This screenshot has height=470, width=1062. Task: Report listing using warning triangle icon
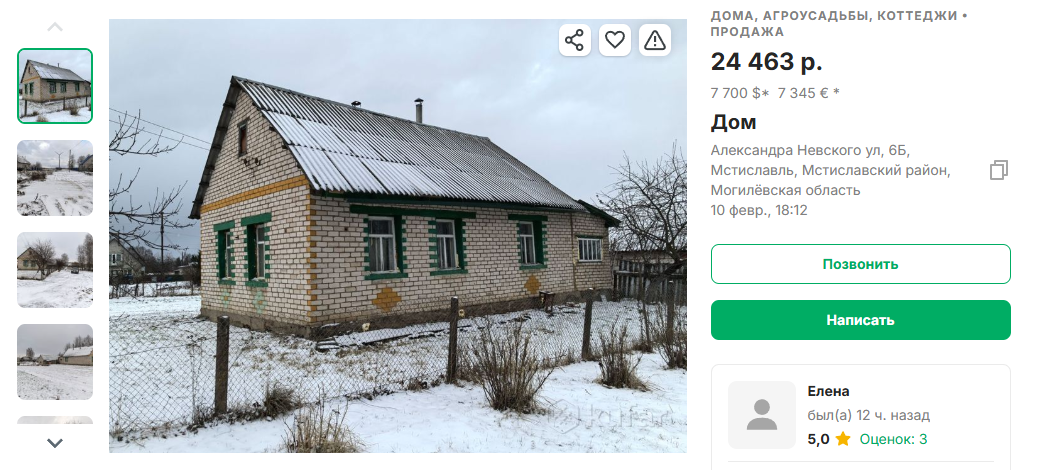(655, 40)
